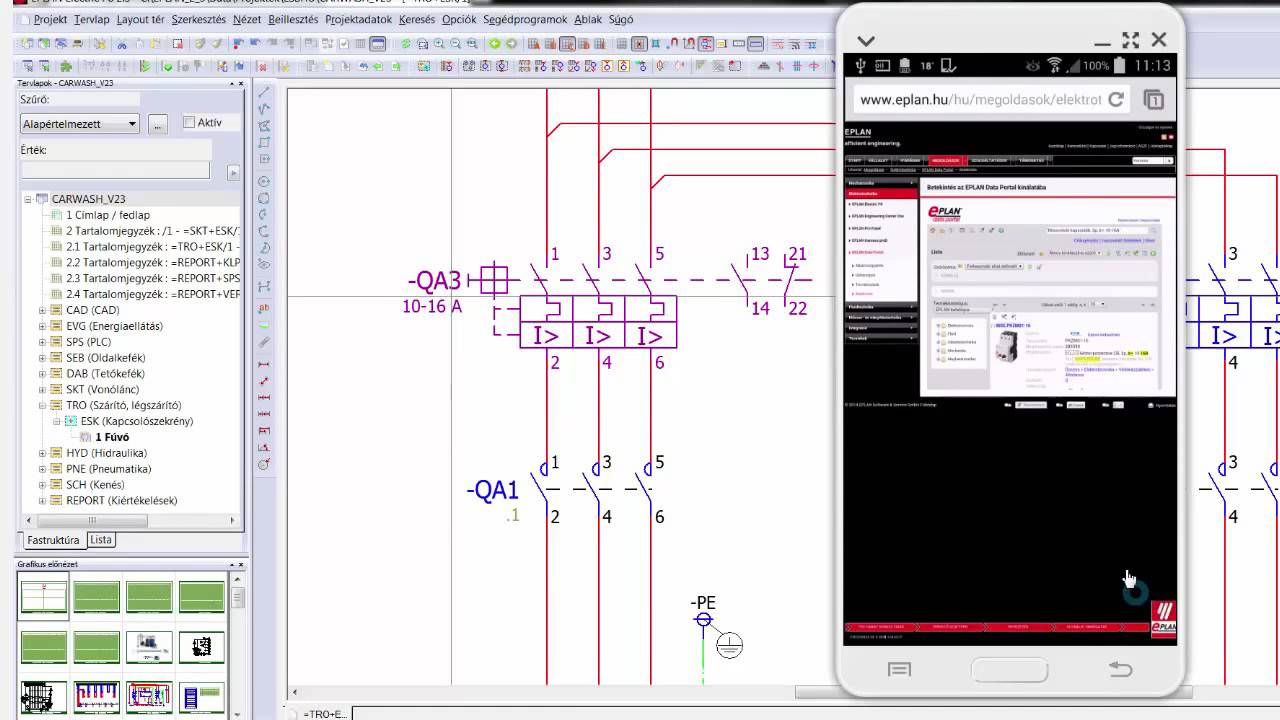Tap the phone home button
The width and height of the screenshot is (1280, 720).
[1009, 669]
